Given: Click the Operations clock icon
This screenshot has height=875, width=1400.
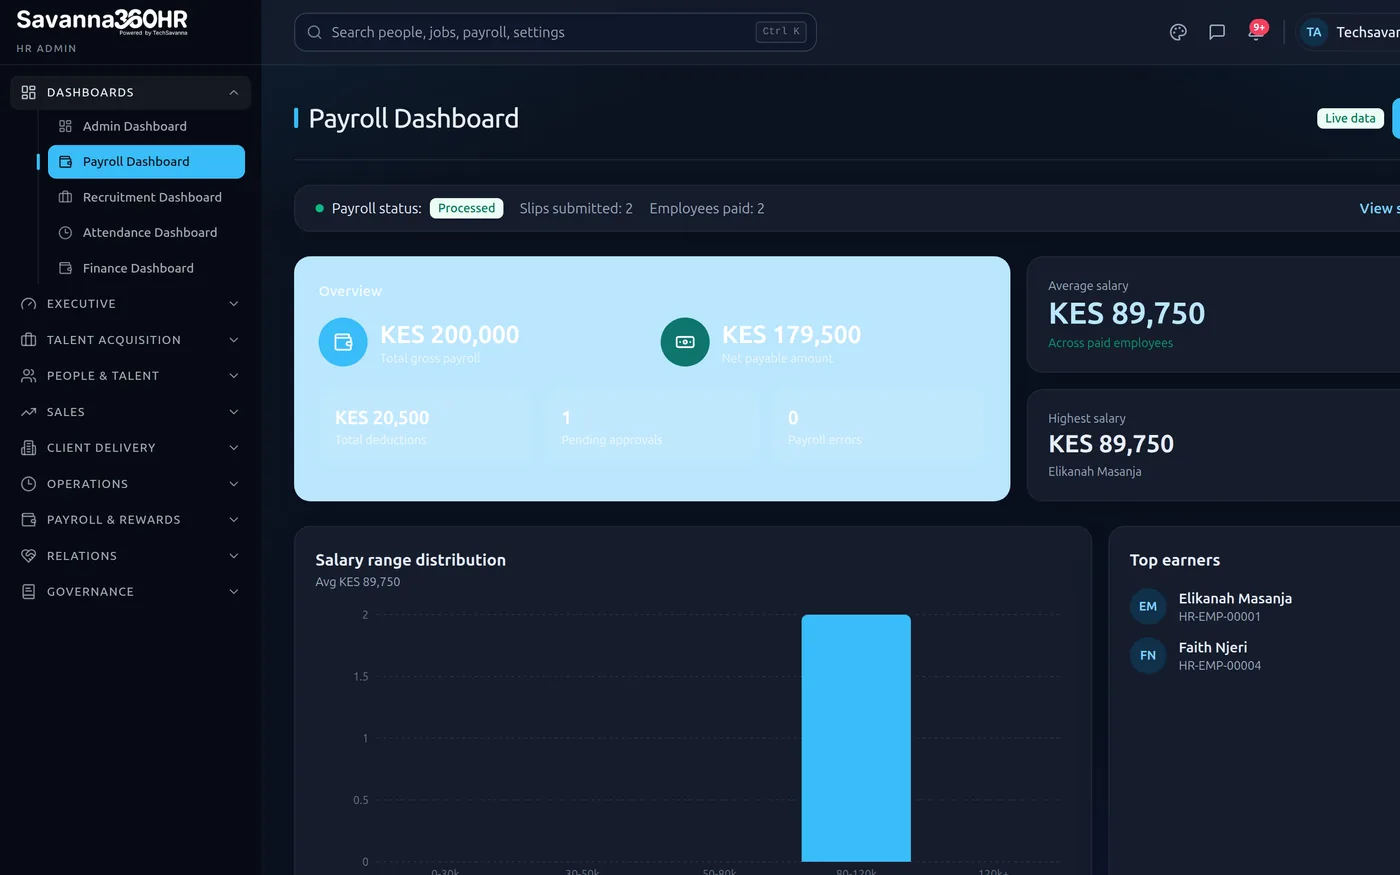Looking at the screenshot, I should (x=28, y=484).
